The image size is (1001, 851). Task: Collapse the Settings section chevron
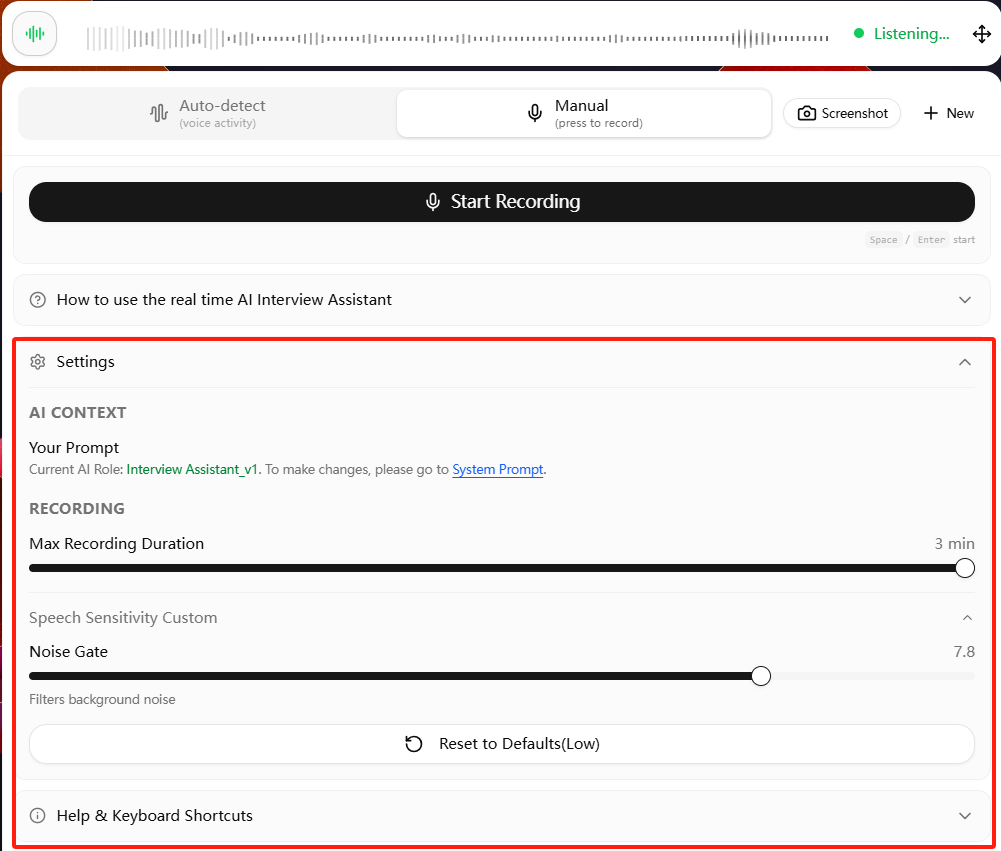(x=965, y=362)
